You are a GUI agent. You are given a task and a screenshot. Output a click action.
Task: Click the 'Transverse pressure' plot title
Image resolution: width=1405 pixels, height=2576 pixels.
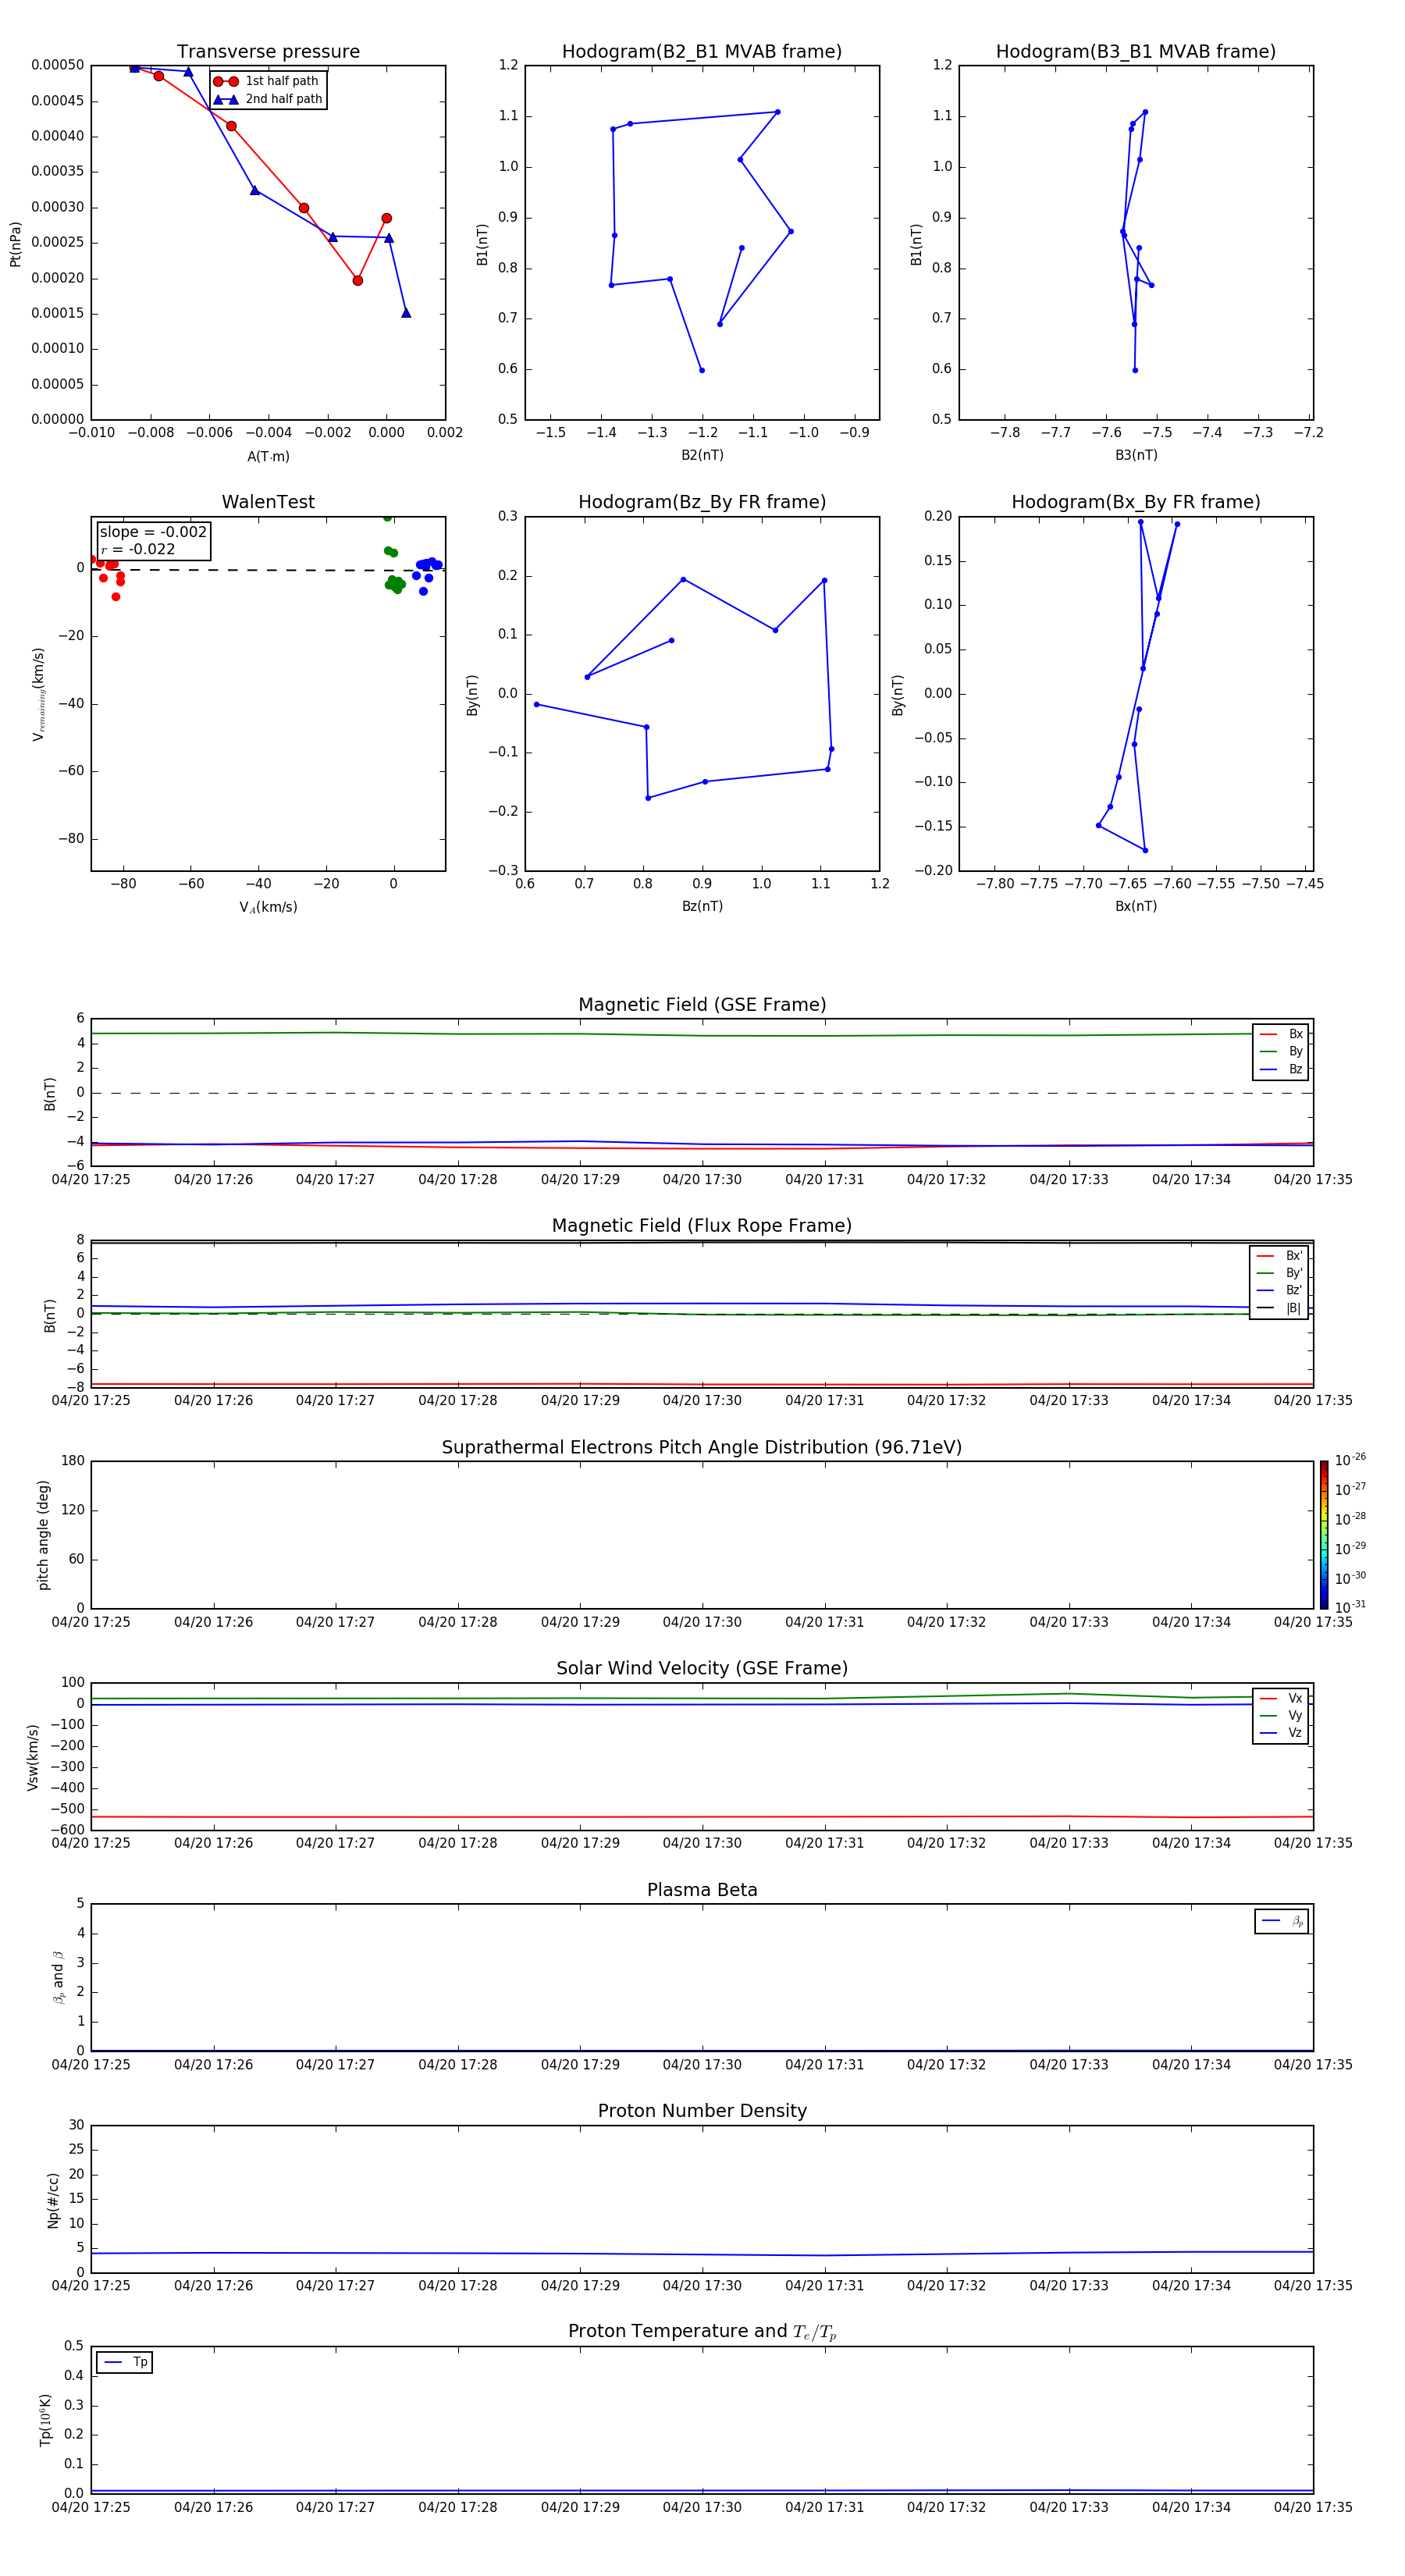268,52
